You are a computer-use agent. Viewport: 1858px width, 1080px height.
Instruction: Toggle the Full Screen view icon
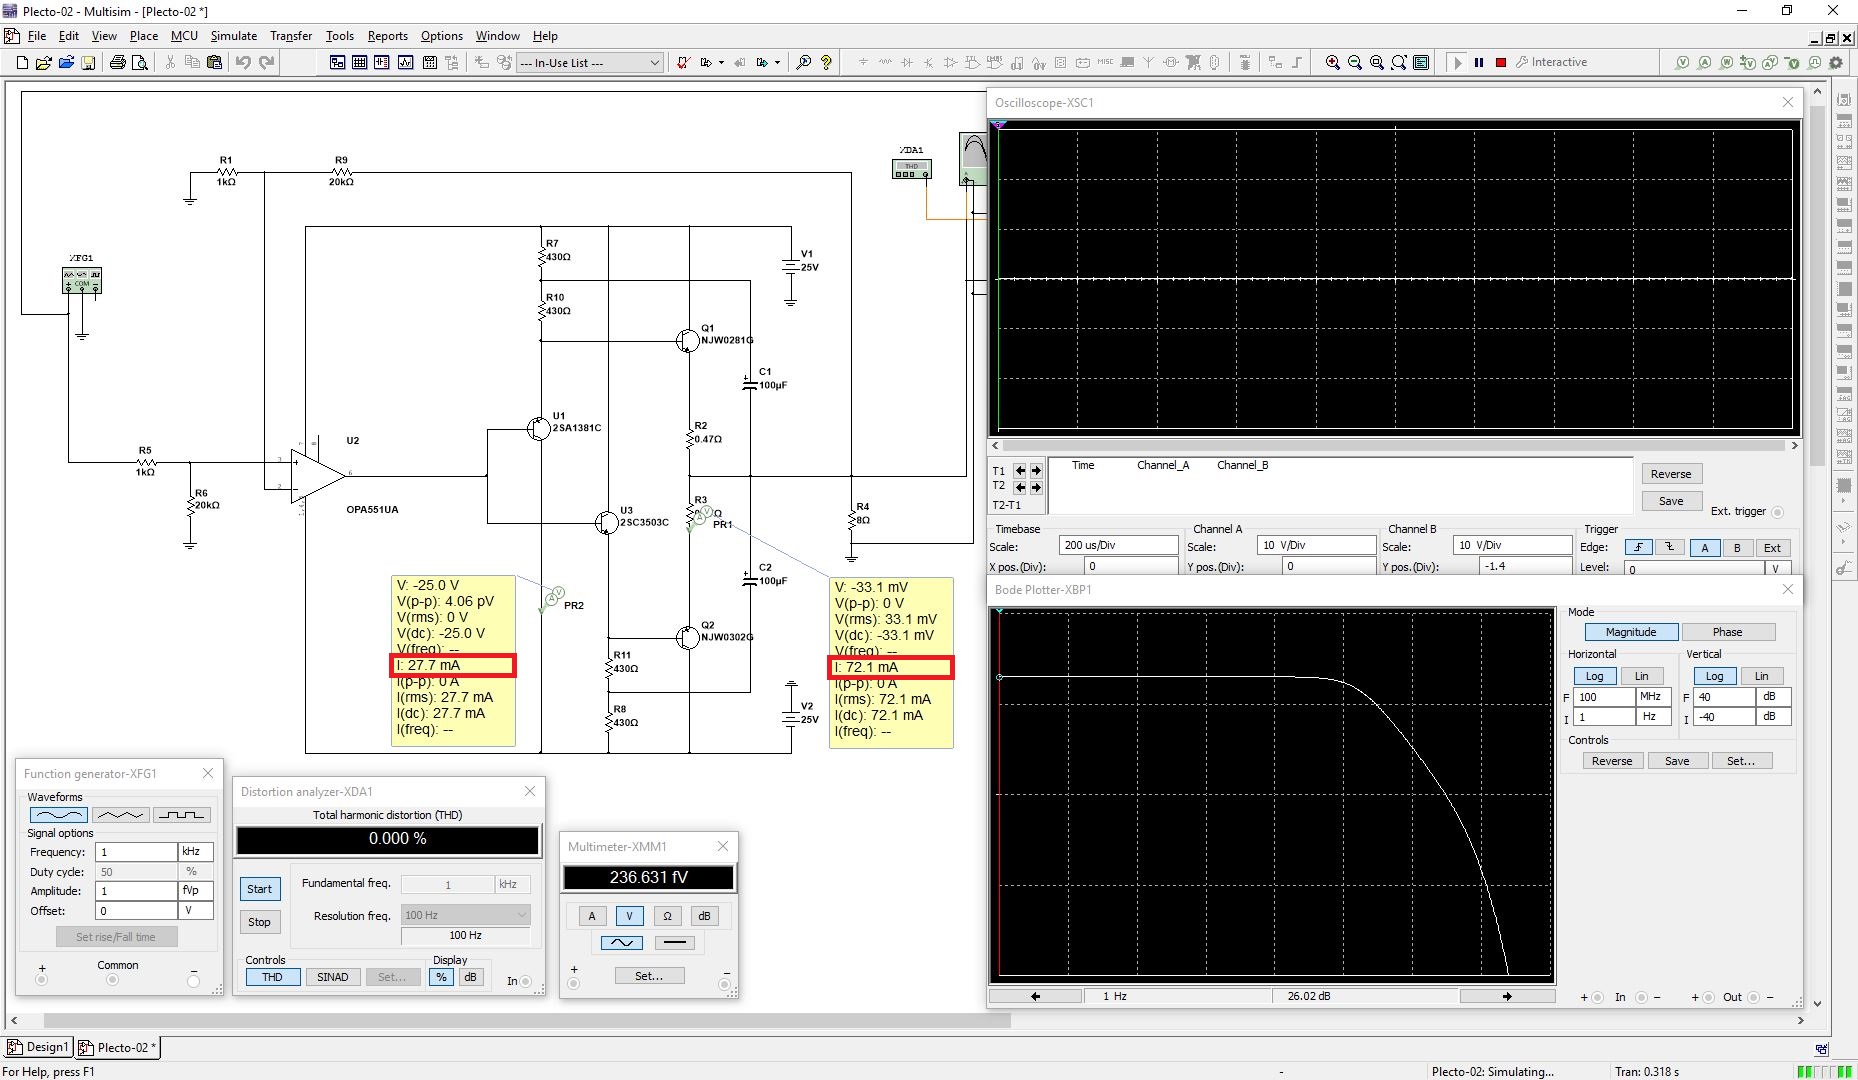click(x=1421, y=62)
